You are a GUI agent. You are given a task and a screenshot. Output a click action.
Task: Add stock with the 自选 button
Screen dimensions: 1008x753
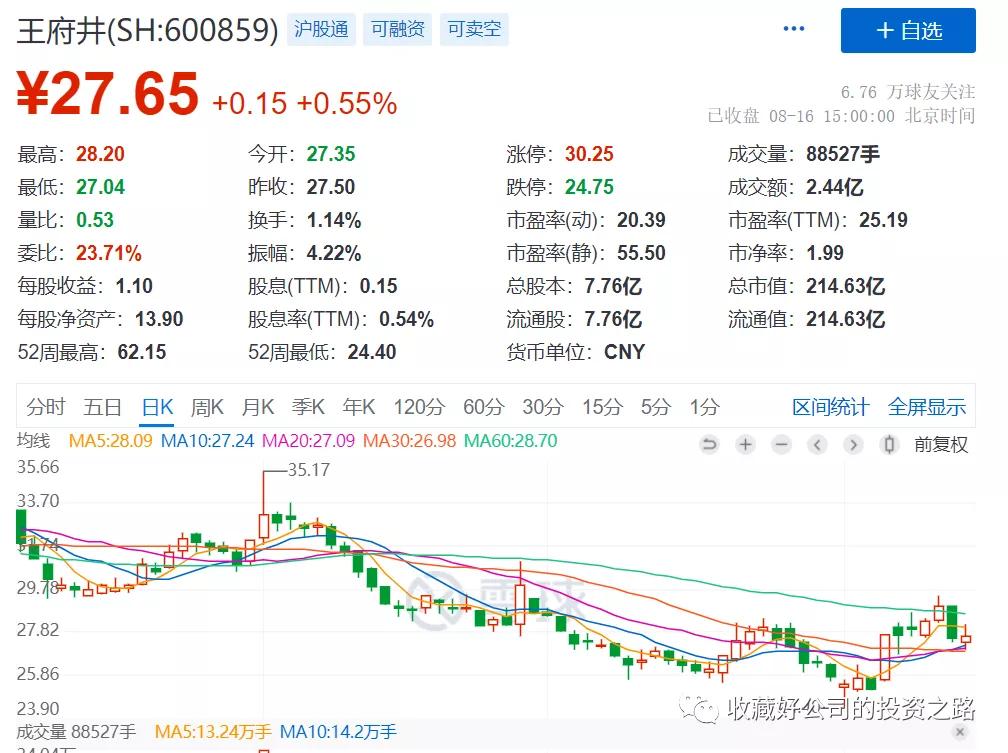pyautogui.click(x=908, y=30)
